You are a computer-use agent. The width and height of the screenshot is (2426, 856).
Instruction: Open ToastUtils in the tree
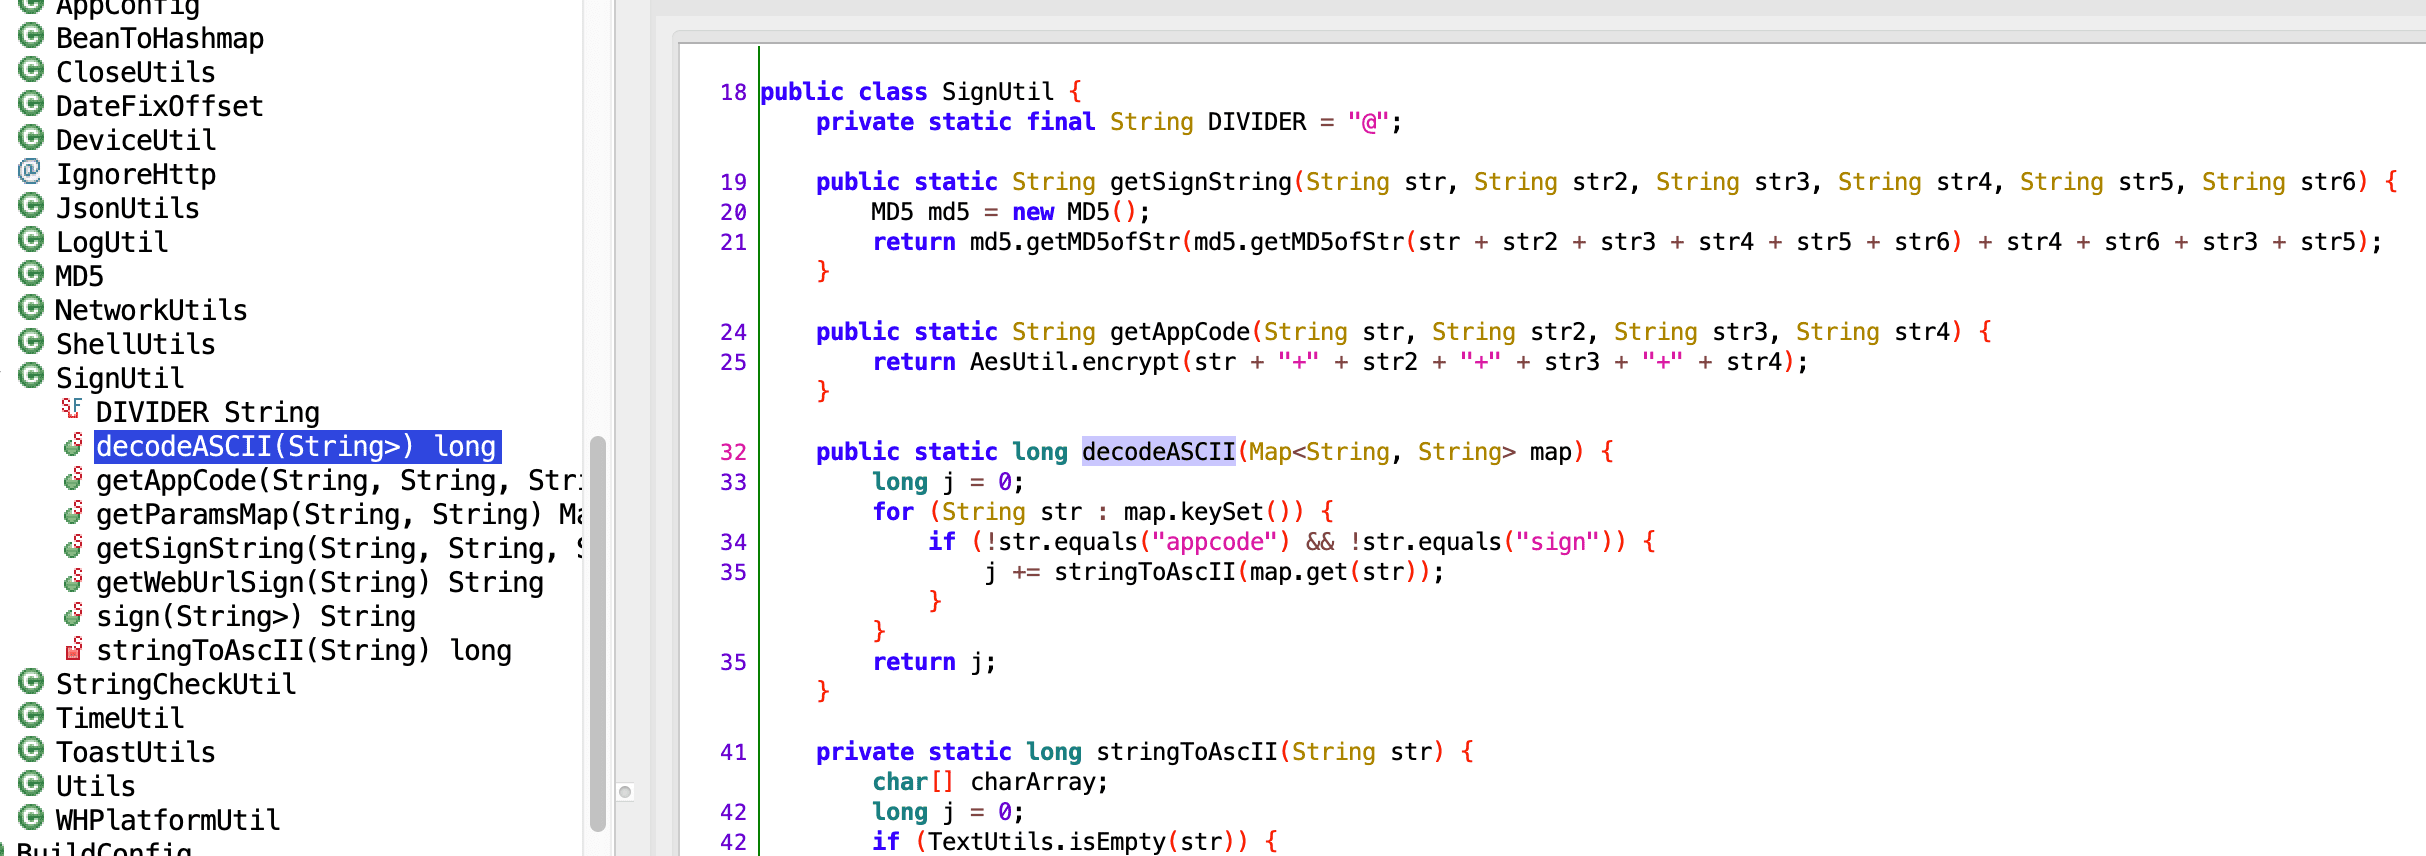click(x=136, y=753)
